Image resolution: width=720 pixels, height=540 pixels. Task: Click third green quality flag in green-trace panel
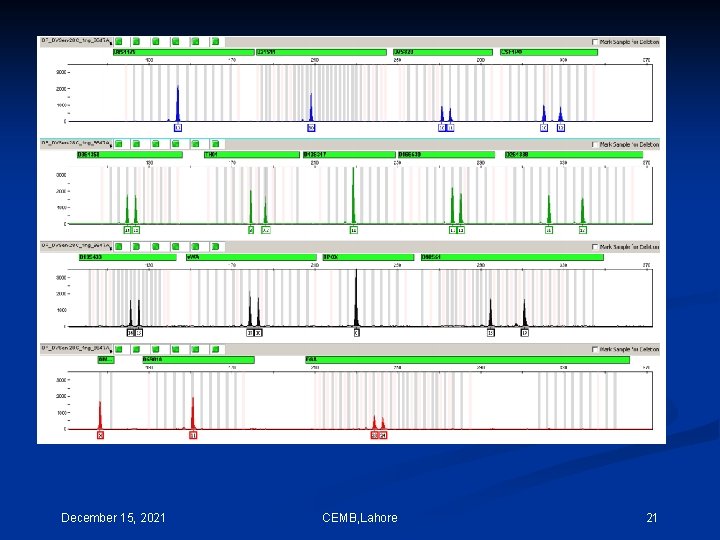[x=156, y=144]
